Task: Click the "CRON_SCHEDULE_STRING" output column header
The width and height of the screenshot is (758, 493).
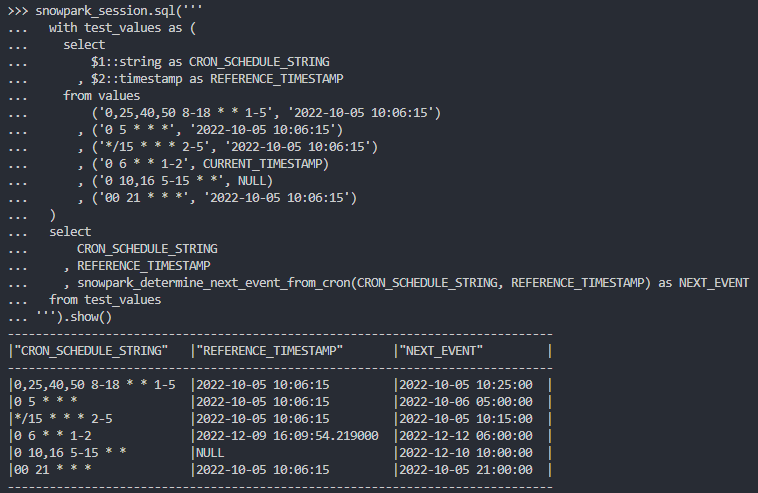Action: (x=92, y=350)
